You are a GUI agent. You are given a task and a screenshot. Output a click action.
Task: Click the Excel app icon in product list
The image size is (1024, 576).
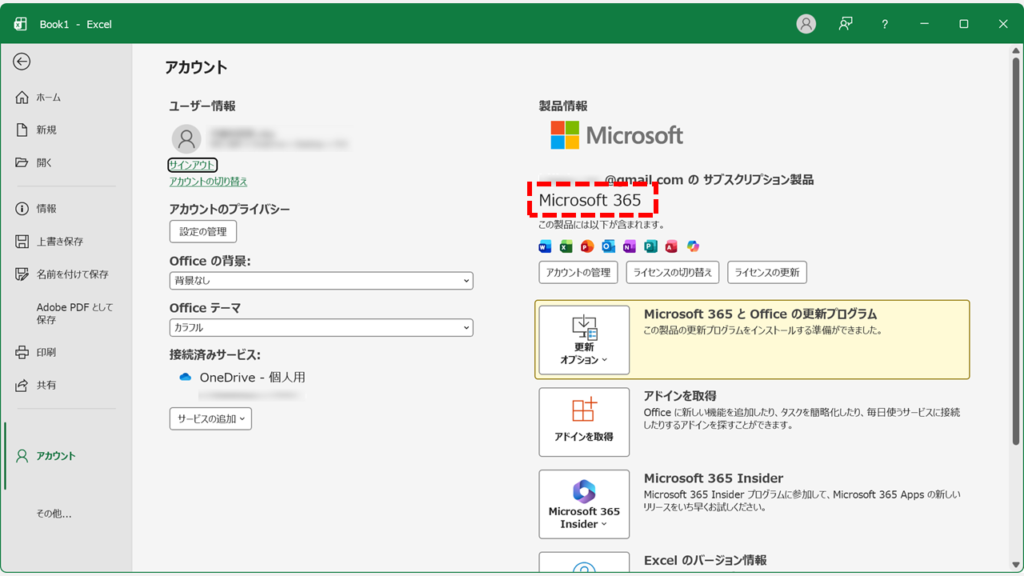coord(566,246)
